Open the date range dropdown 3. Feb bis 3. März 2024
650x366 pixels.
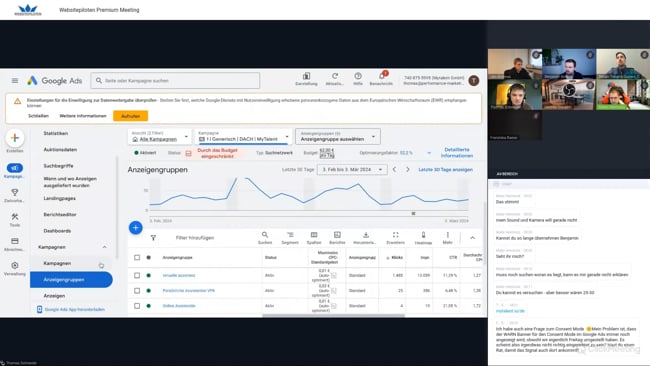352,170
